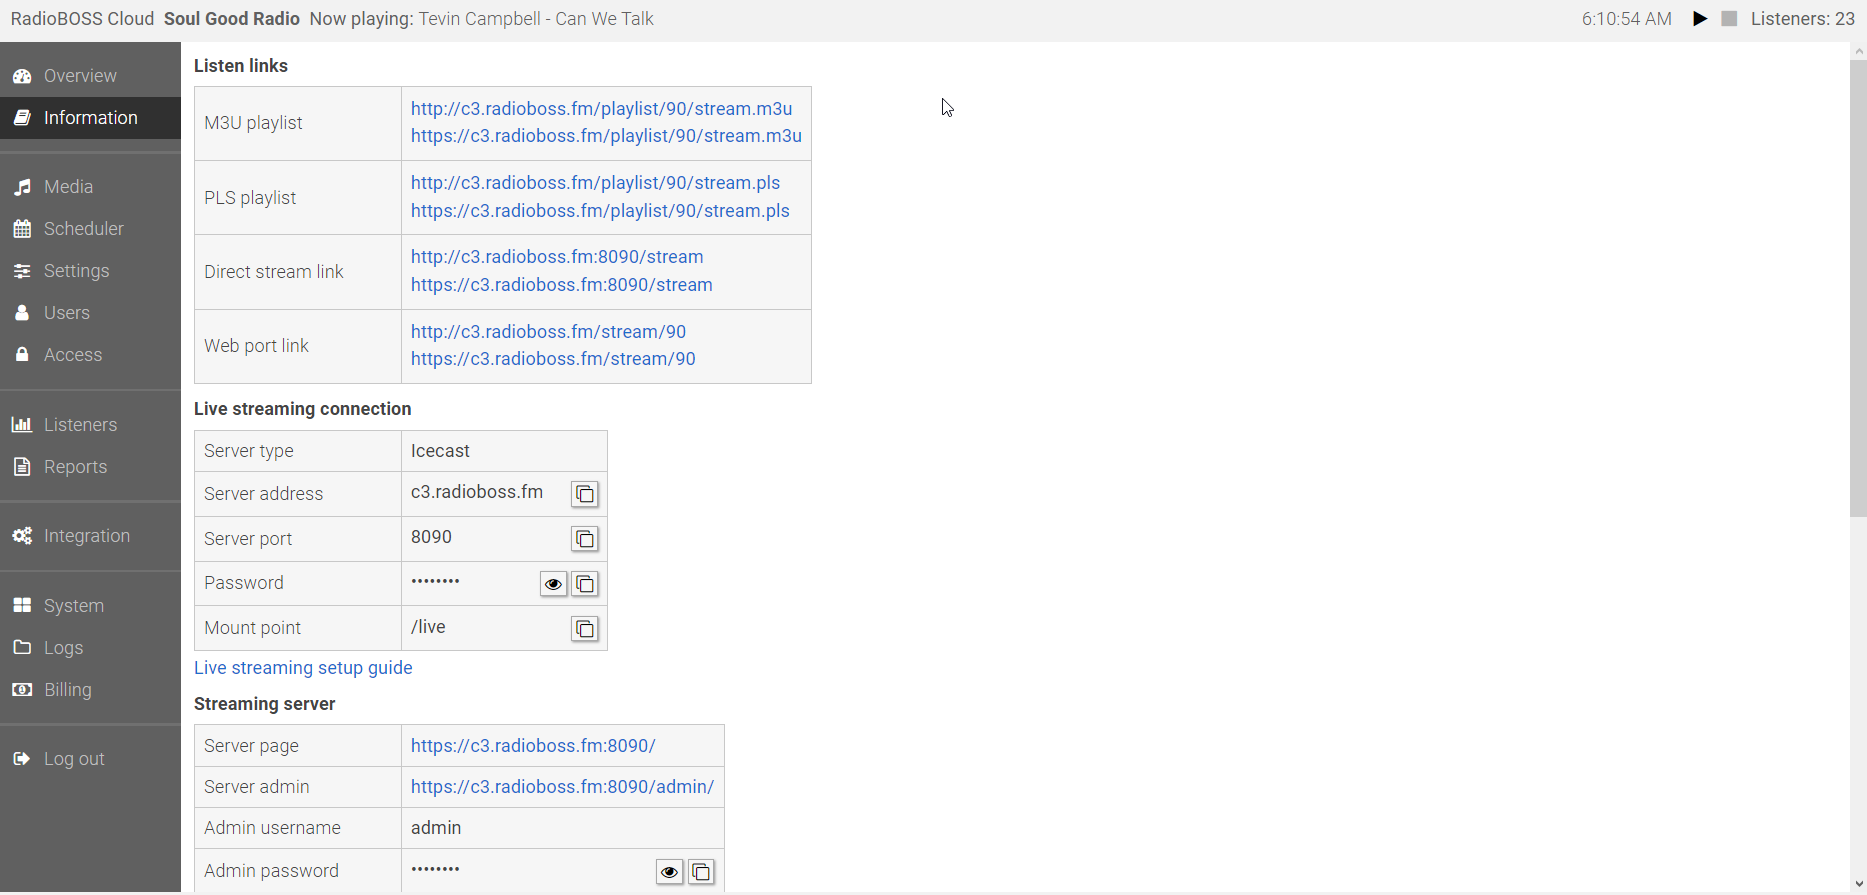Viewport: 1867px width, 895px height.
Task: Click the Web port link row label
Action: 257,346
